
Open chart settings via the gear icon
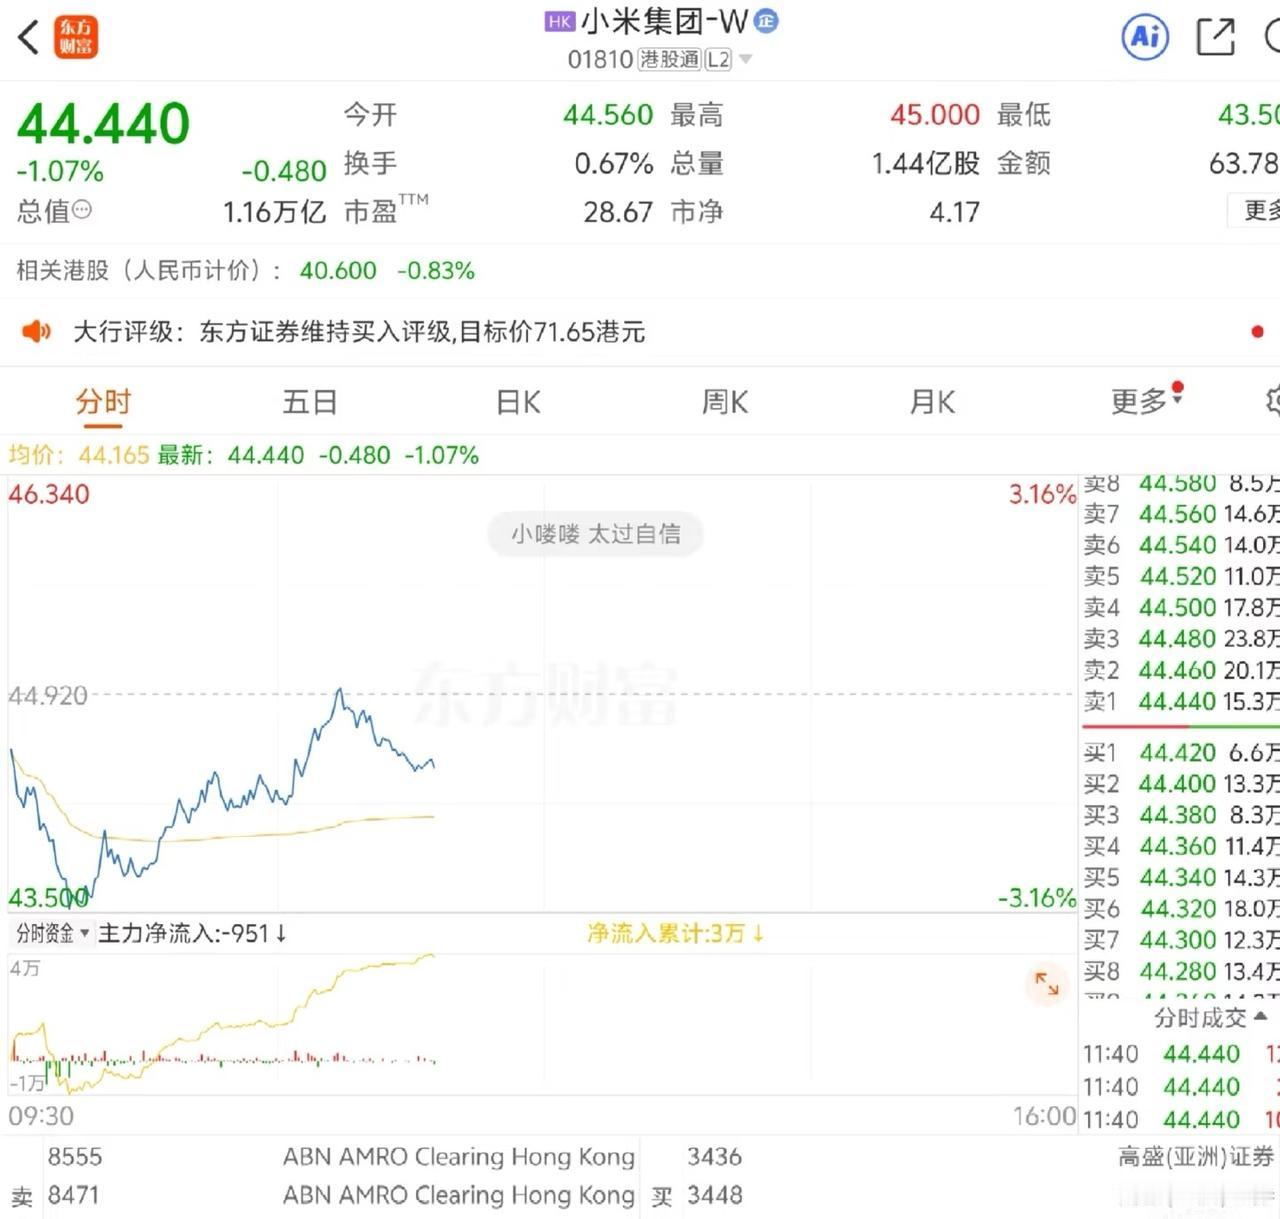click(1271, 401)
